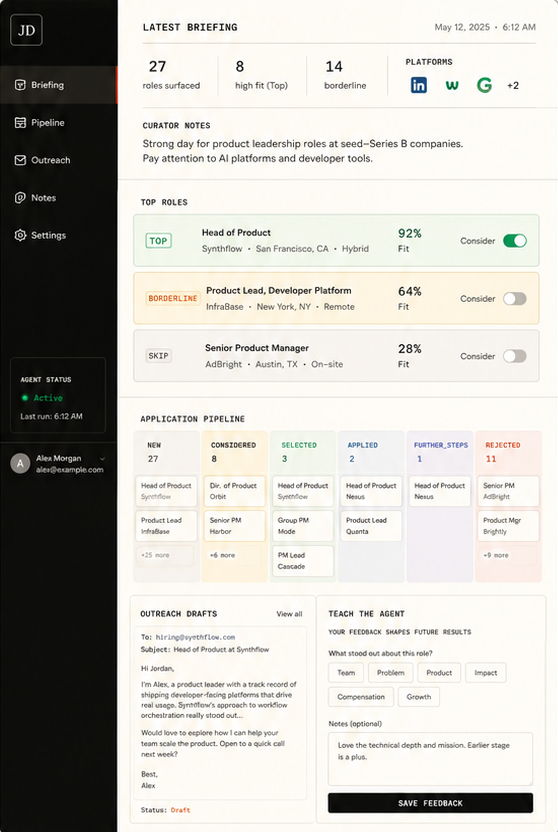Click the Outreach envelope icon
The image size is (558, 832).
click(20, 160)
